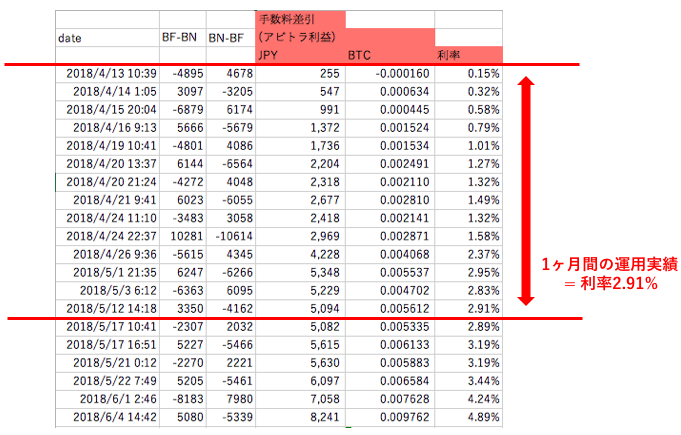Select JPY profit cell 8,241
This screenshot has width=681, height=435.
(300, 417)
